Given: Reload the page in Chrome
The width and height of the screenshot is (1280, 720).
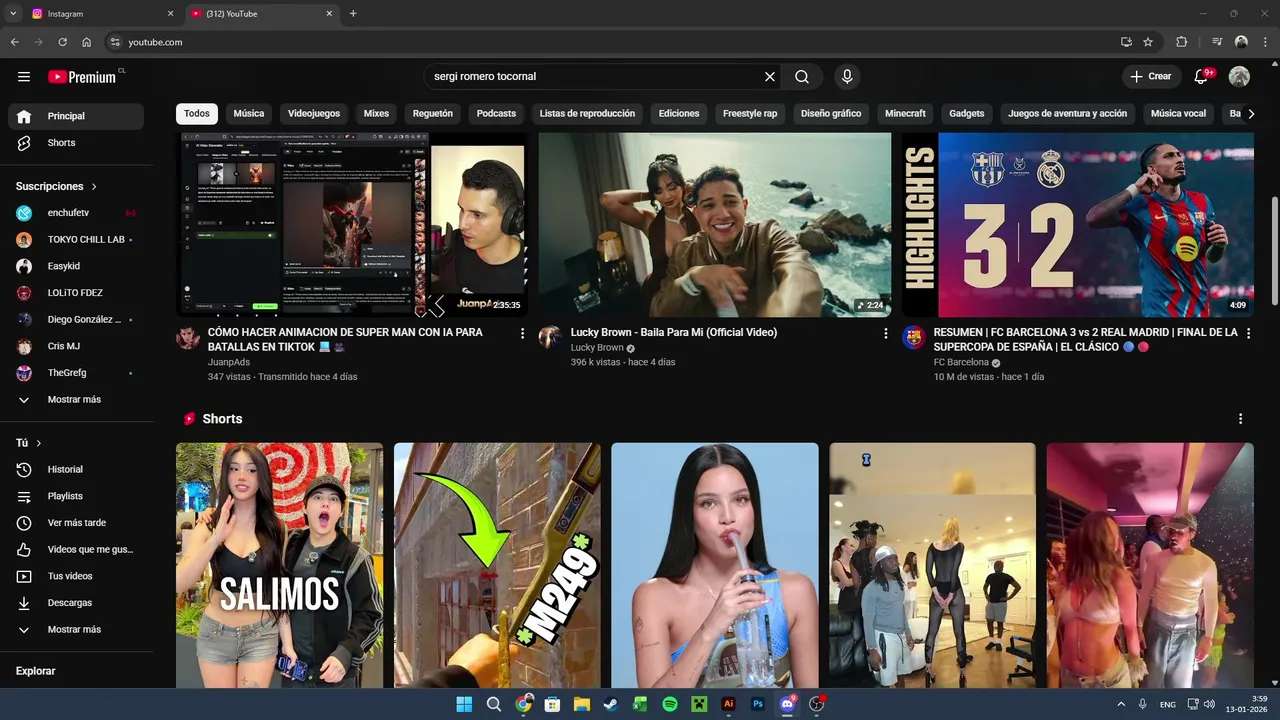Looking at the screenshot, I should [x=62, y=42].
